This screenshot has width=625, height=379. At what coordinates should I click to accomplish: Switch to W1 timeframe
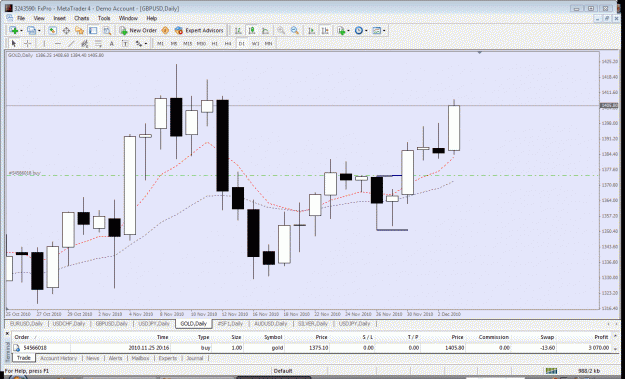[256, 44]
